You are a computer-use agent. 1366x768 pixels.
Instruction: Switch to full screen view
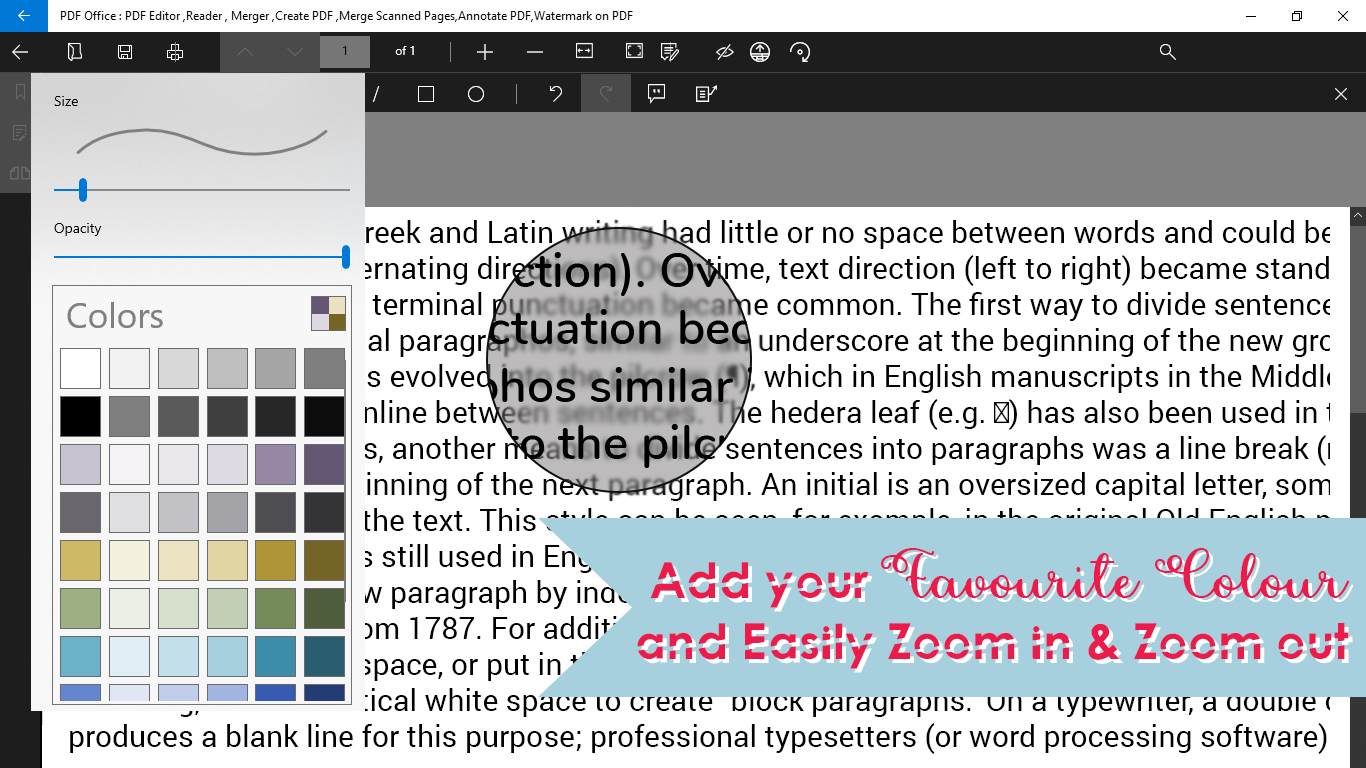pos(634,51)
